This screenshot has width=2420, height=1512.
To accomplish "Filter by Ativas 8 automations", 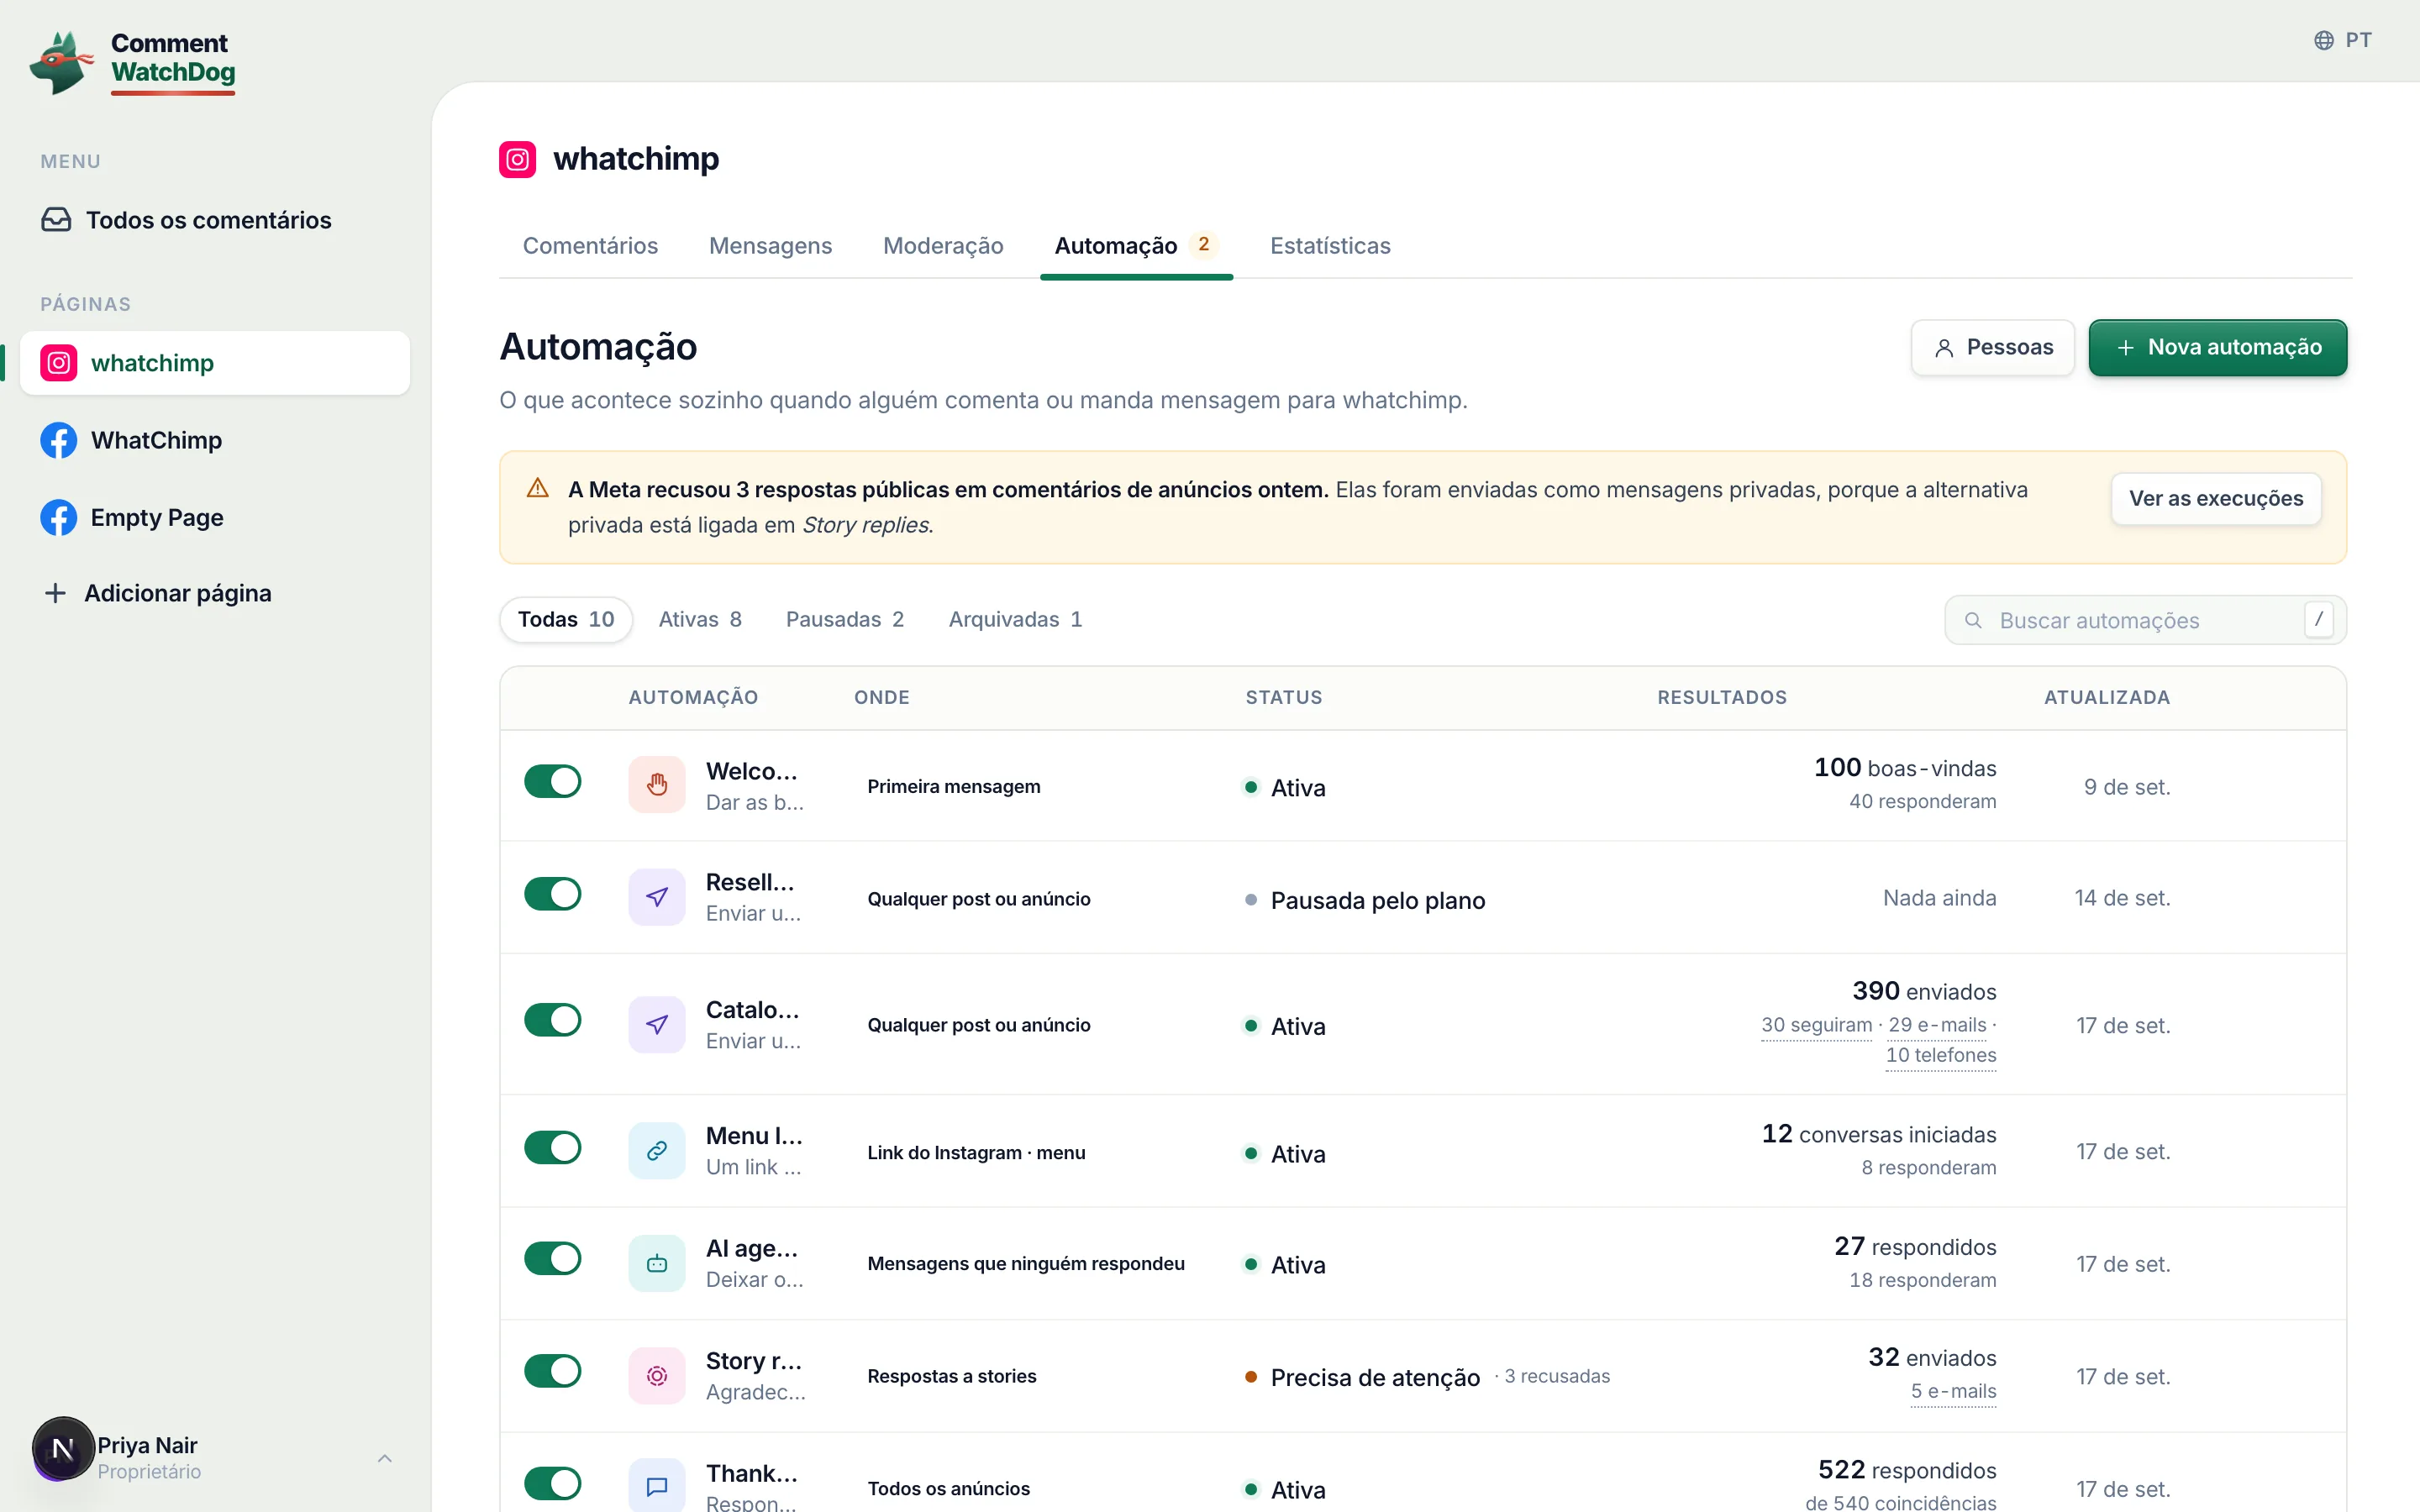I will tap(700, 620).
